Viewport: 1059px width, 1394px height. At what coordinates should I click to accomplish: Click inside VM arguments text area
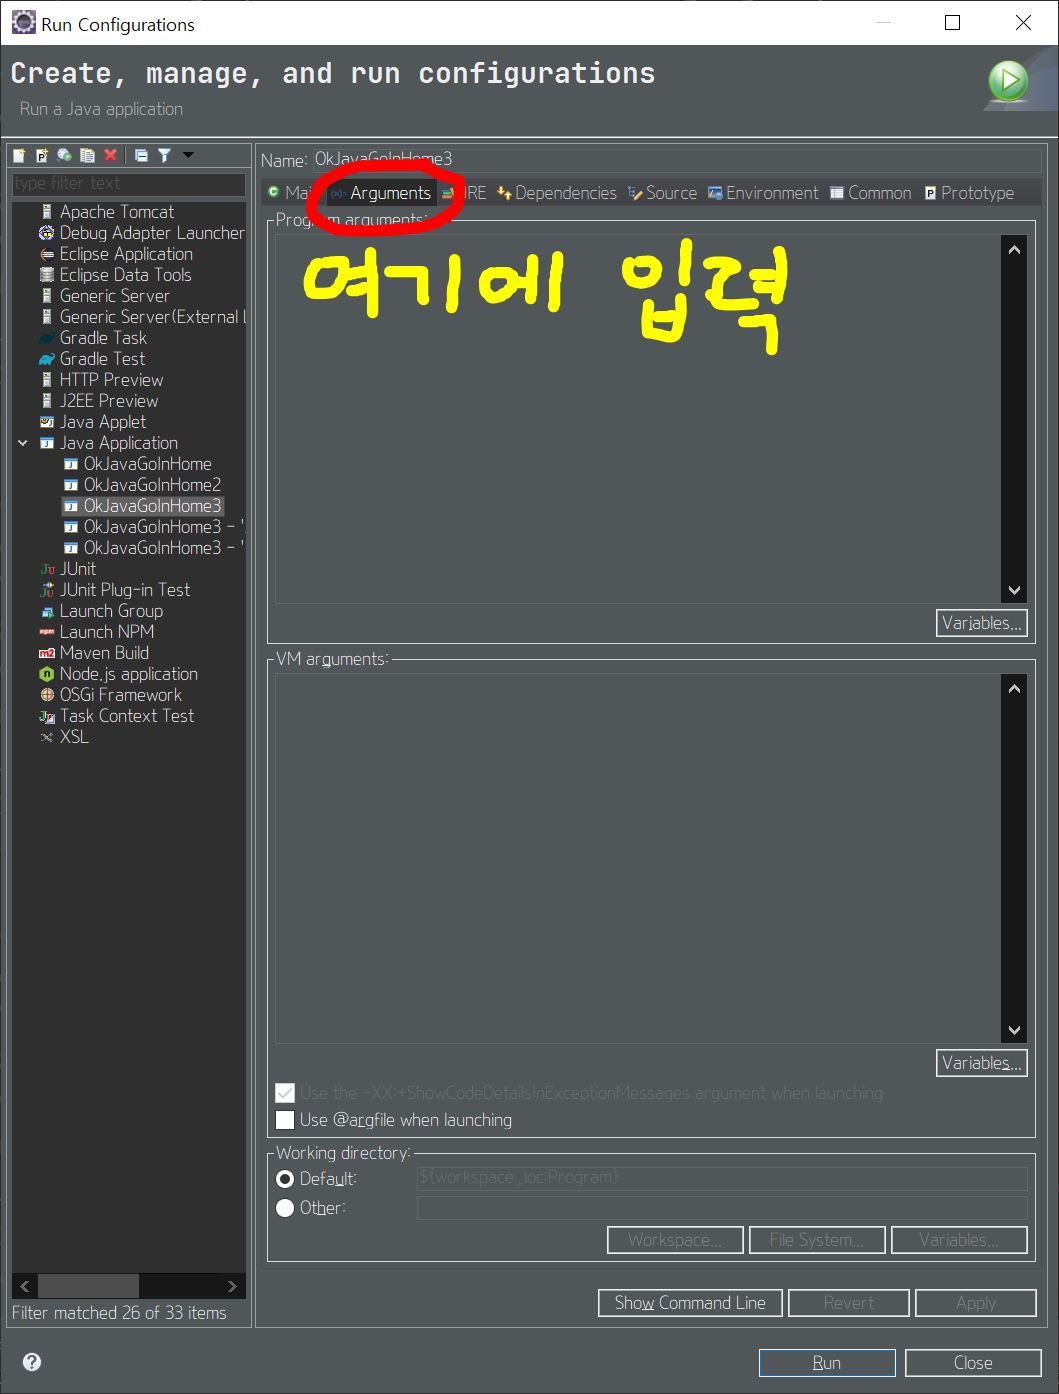point(638,858)
